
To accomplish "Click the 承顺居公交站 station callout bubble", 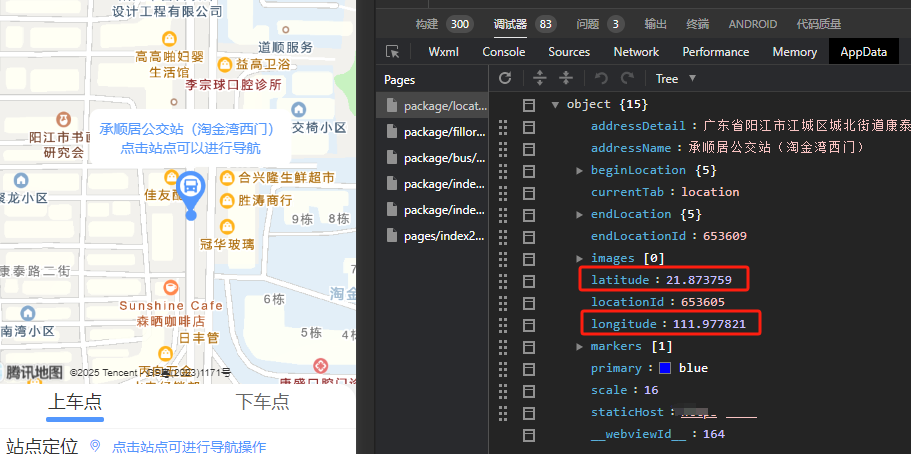I will pyautogui.click(x=191, y=138).
